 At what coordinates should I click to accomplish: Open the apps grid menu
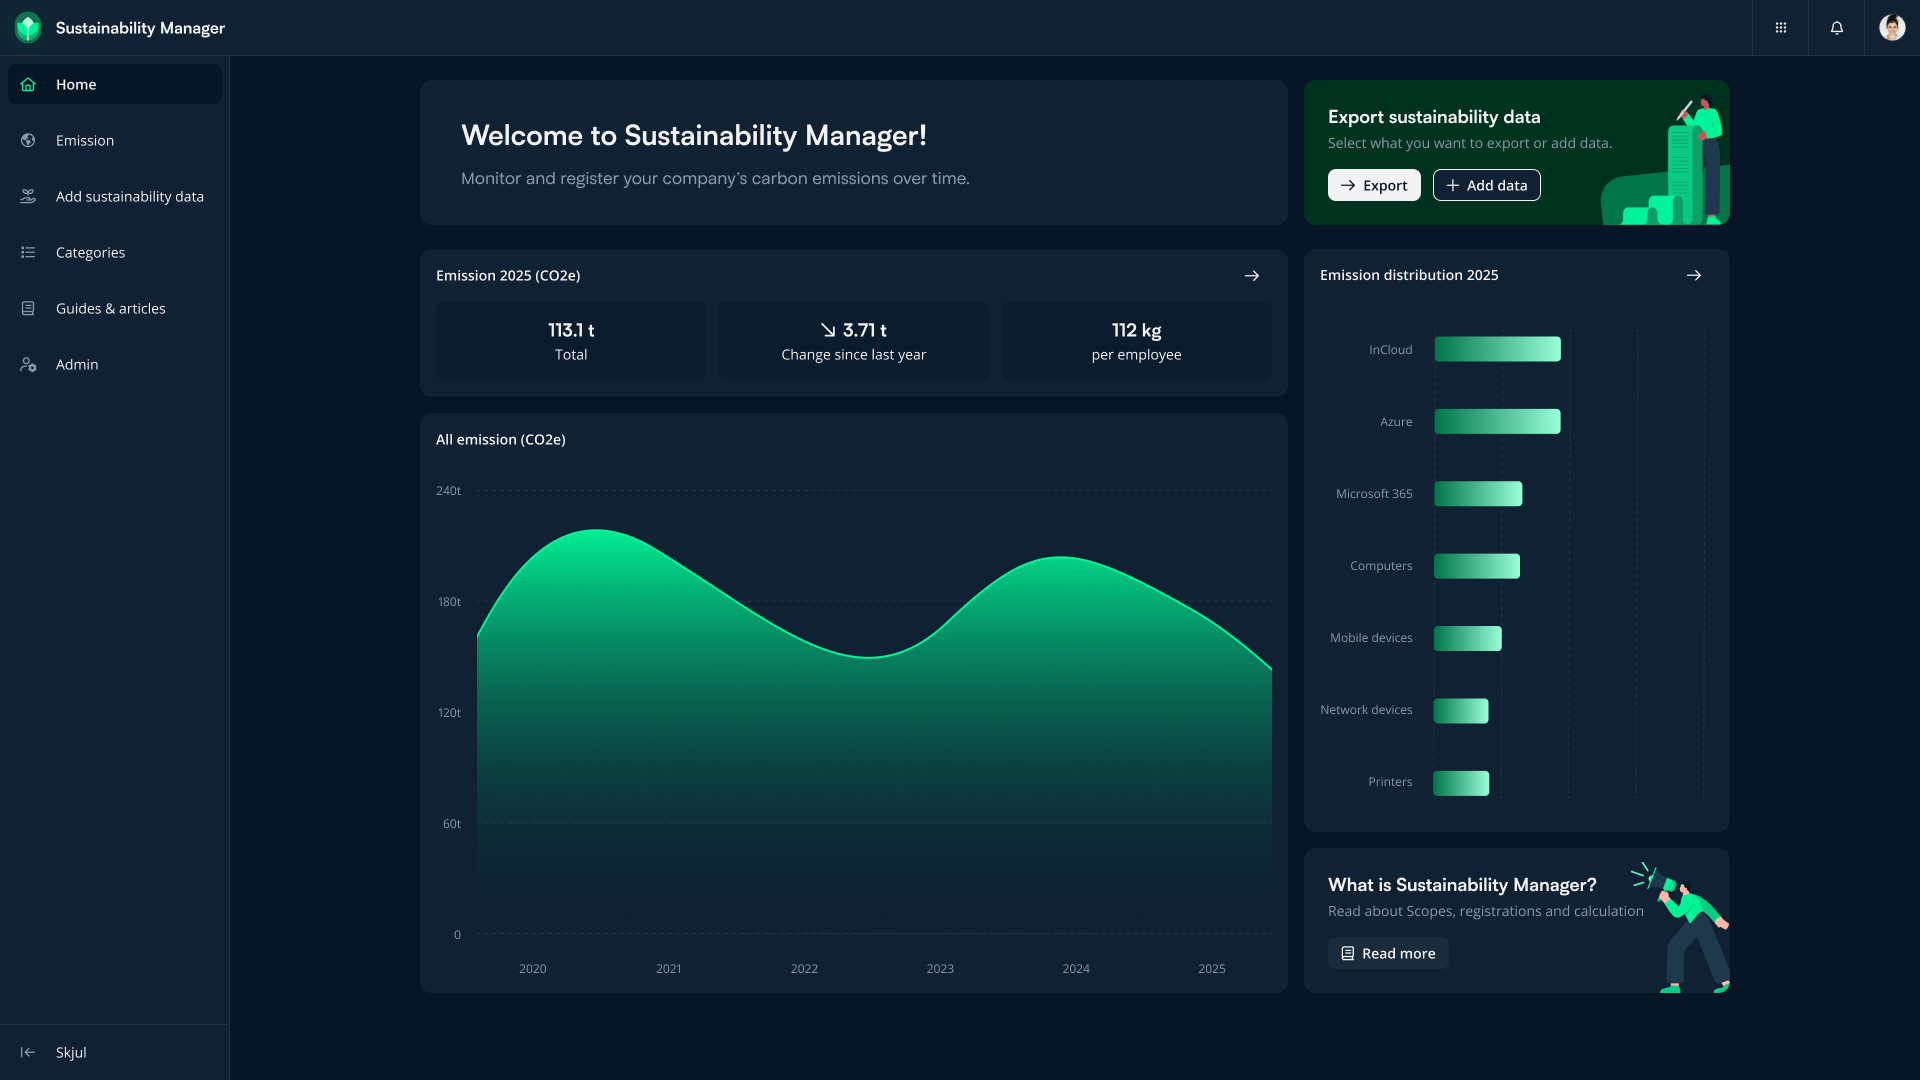coord(1780,27)
